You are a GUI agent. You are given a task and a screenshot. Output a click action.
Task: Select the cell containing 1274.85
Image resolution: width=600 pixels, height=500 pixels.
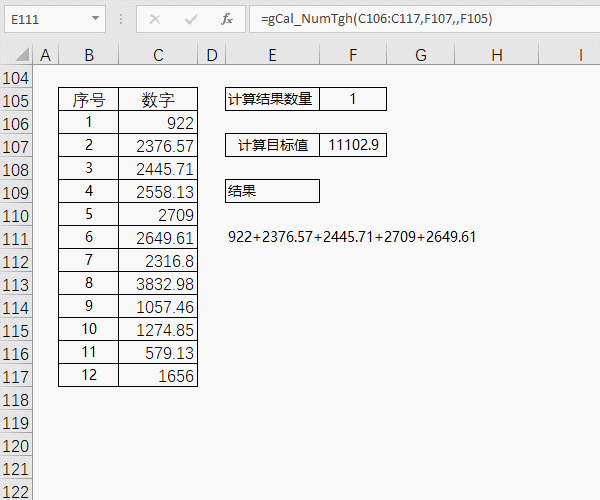click(158, 329)
